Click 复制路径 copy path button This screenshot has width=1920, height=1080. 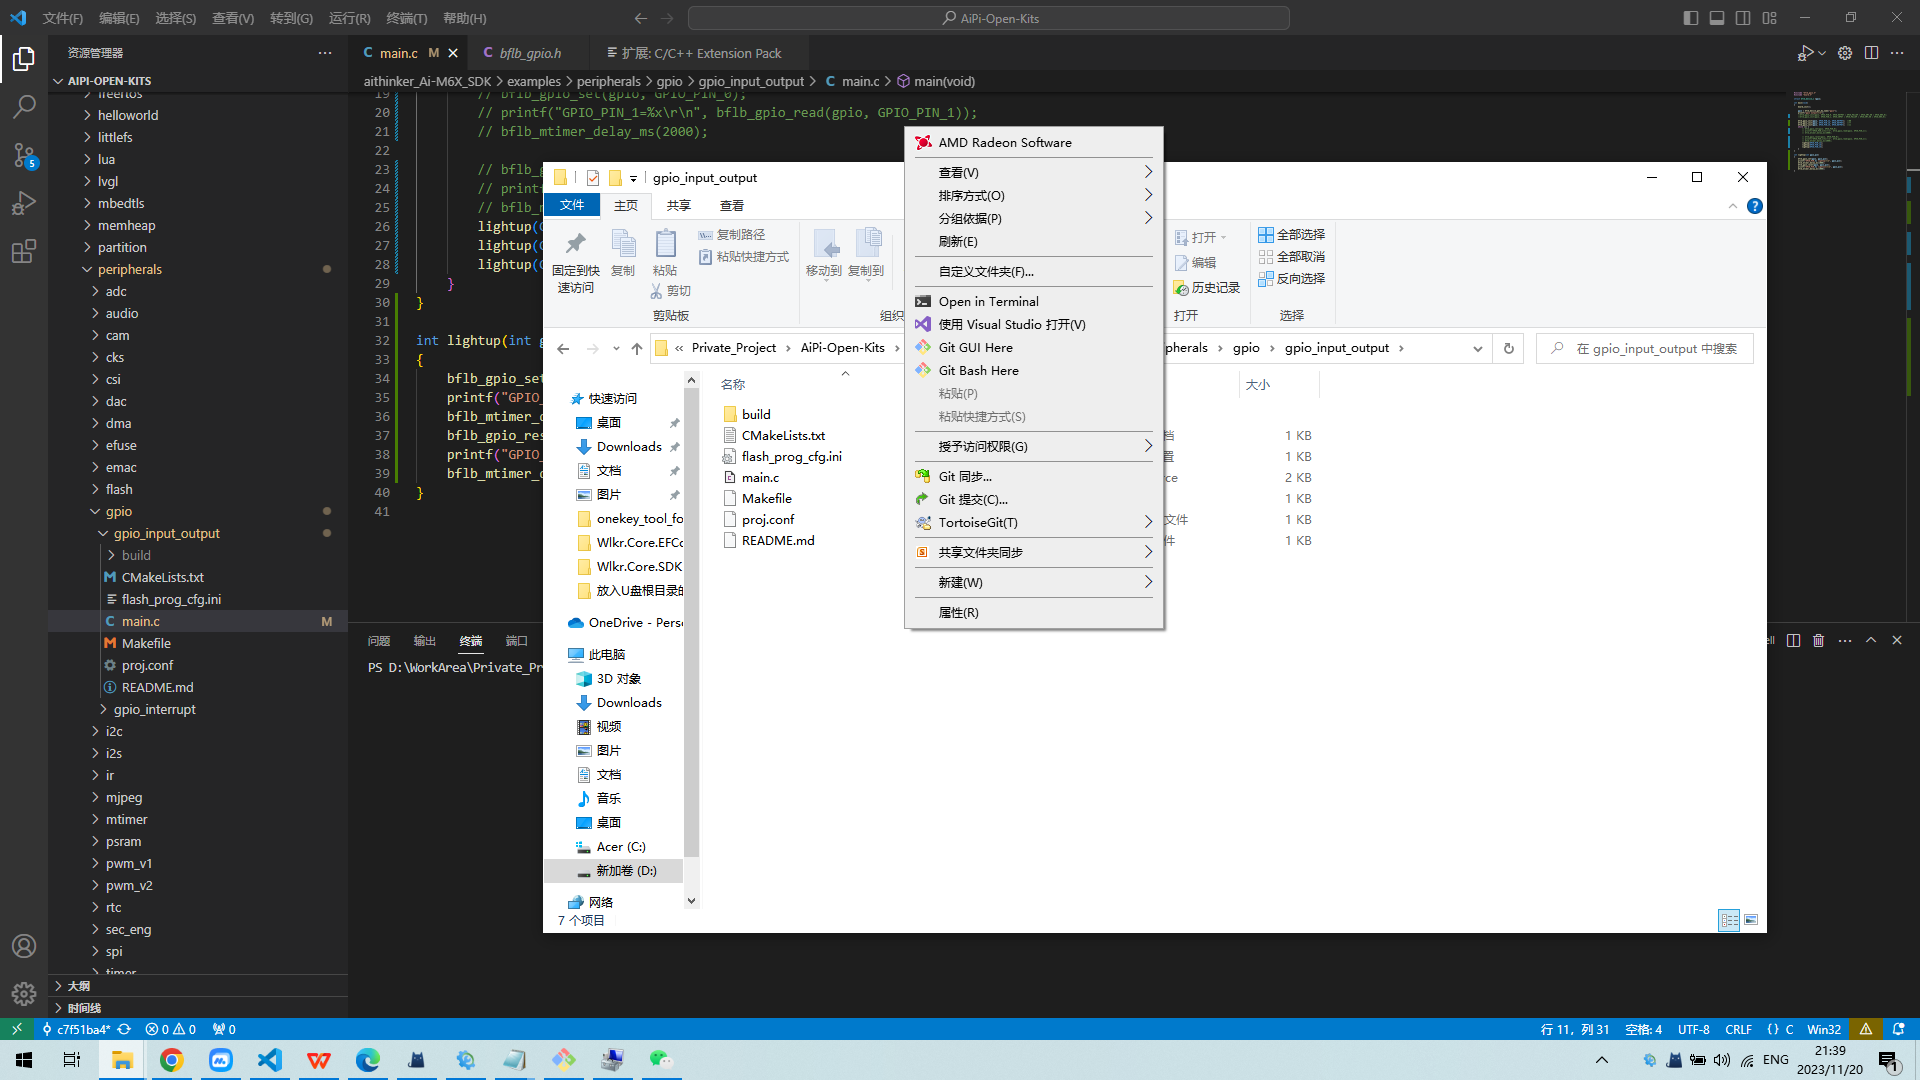(x=732, y=235)
